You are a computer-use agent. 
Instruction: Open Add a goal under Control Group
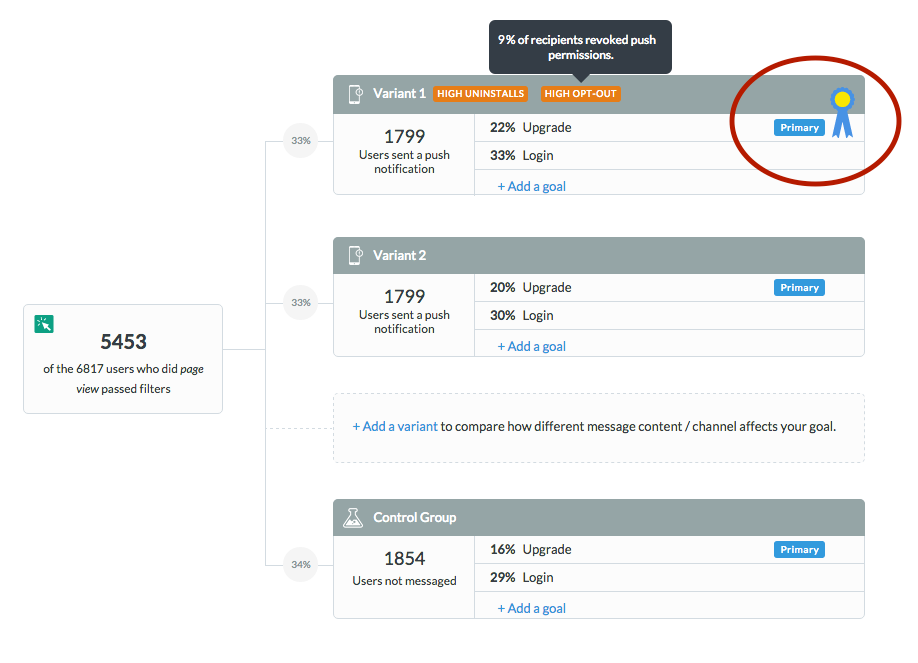(529, 608)
